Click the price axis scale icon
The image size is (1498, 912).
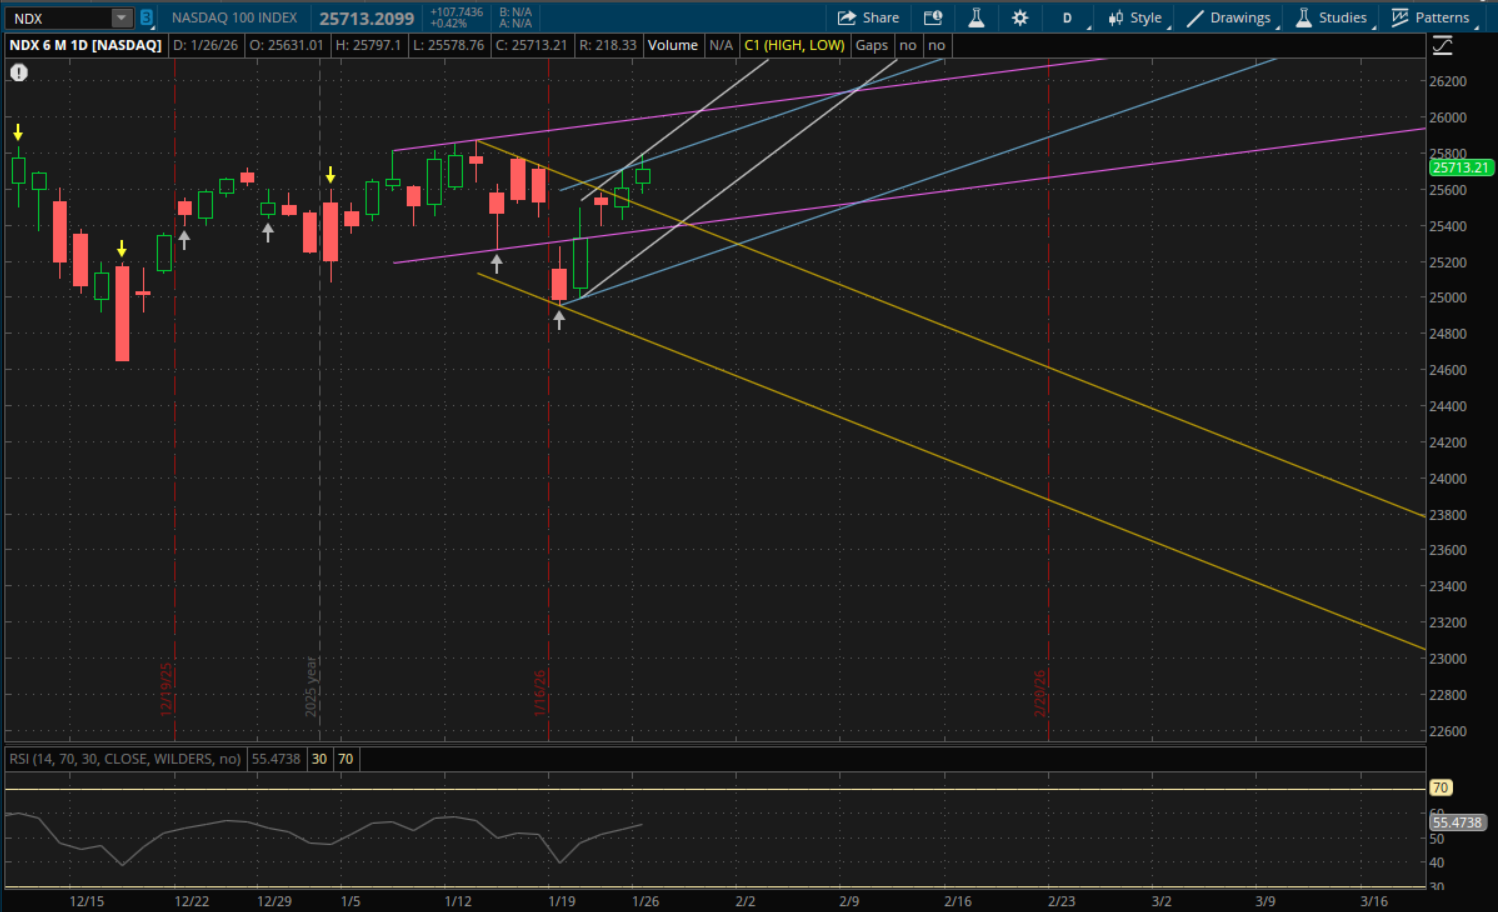pos(1442,45)
